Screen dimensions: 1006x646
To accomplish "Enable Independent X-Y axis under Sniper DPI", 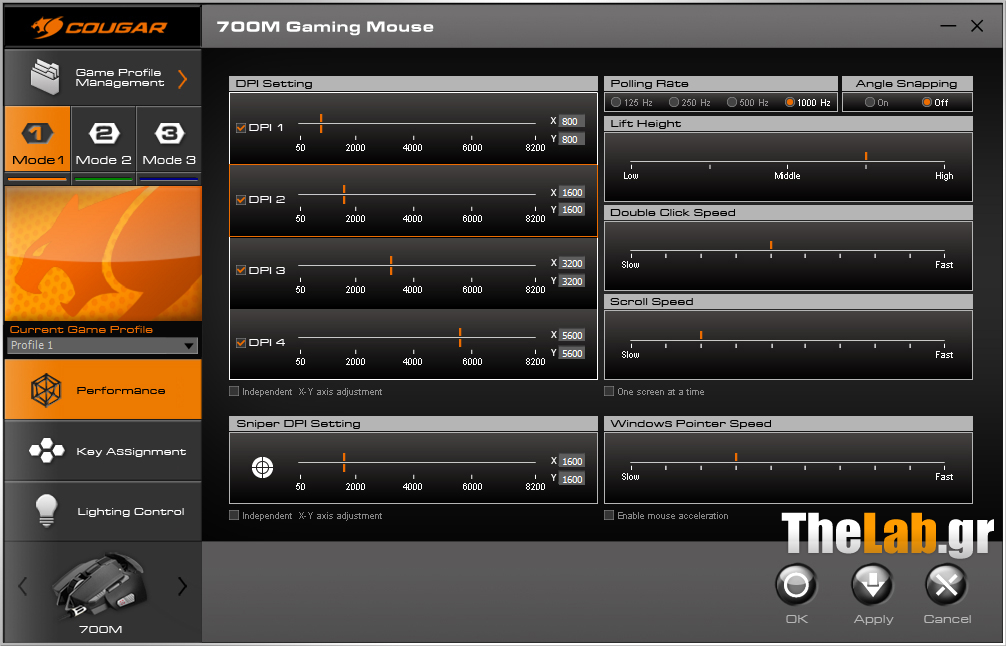I will 234,515.
